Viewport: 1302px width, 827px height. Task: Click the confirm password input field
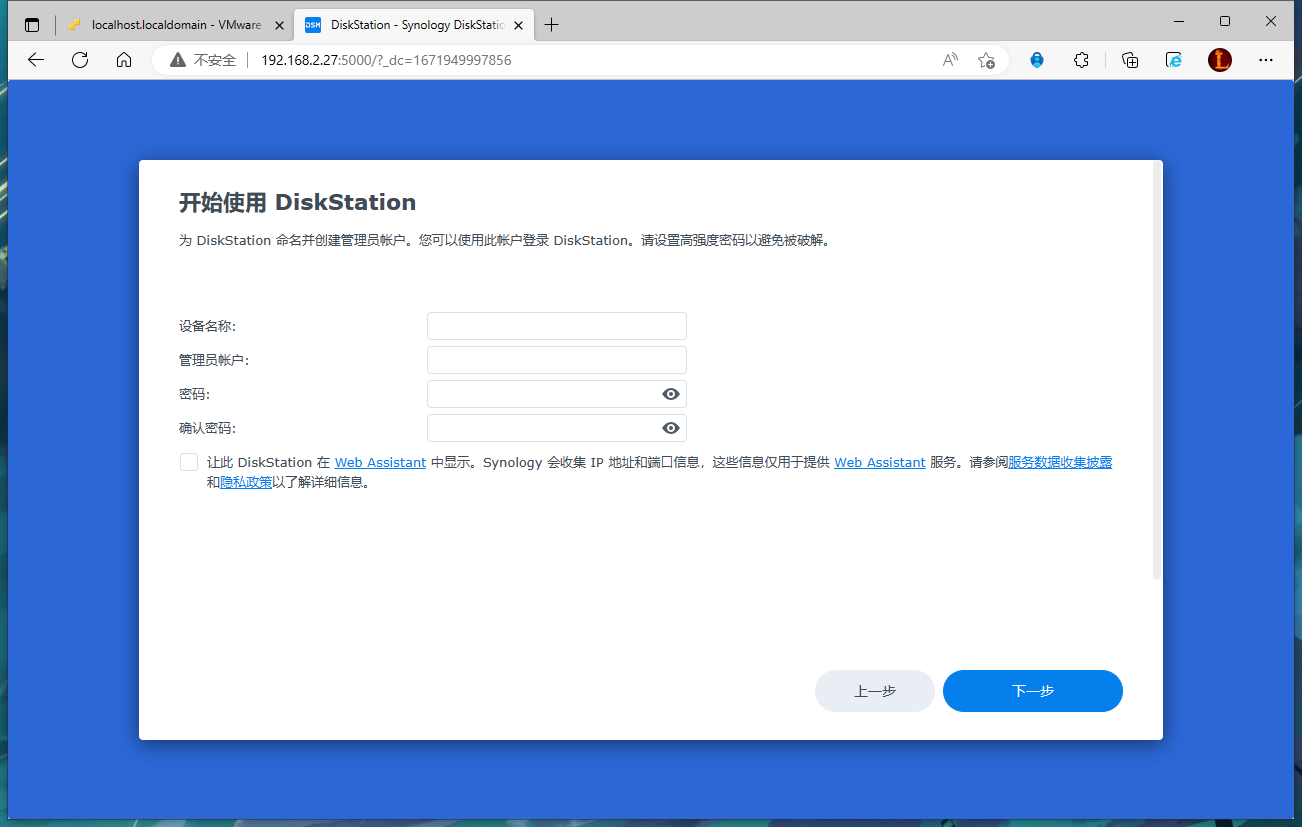(x=557, y=428)
